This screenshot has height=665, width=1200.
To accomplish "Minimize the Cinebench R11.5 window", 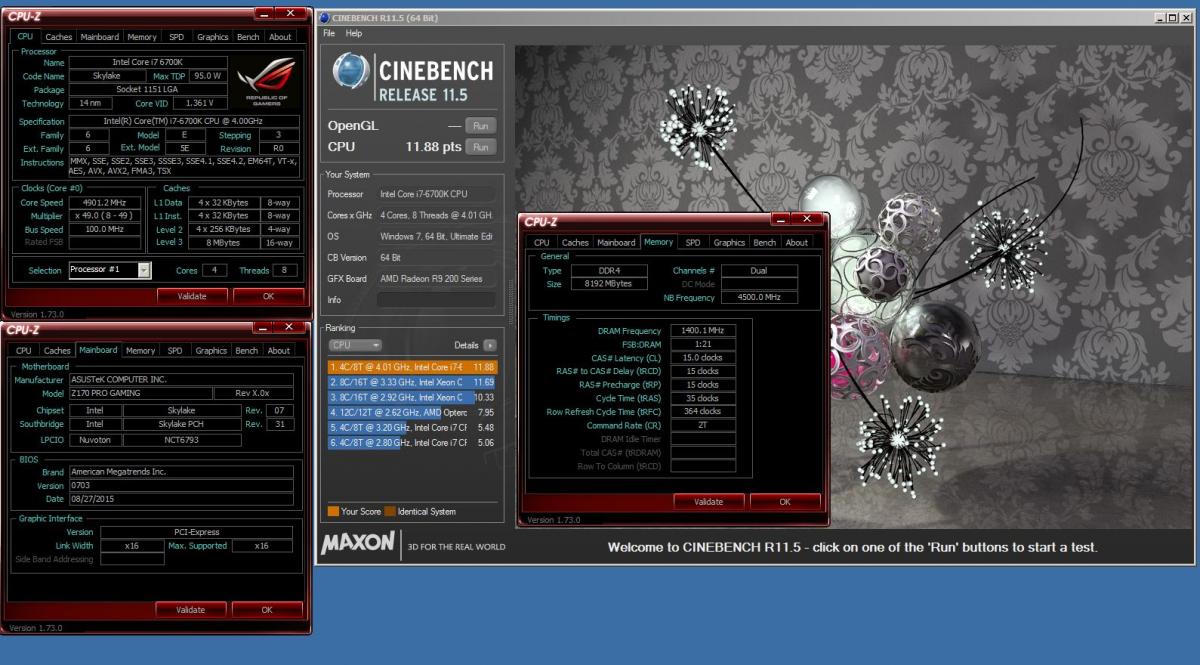I will tap(1160, 18).
